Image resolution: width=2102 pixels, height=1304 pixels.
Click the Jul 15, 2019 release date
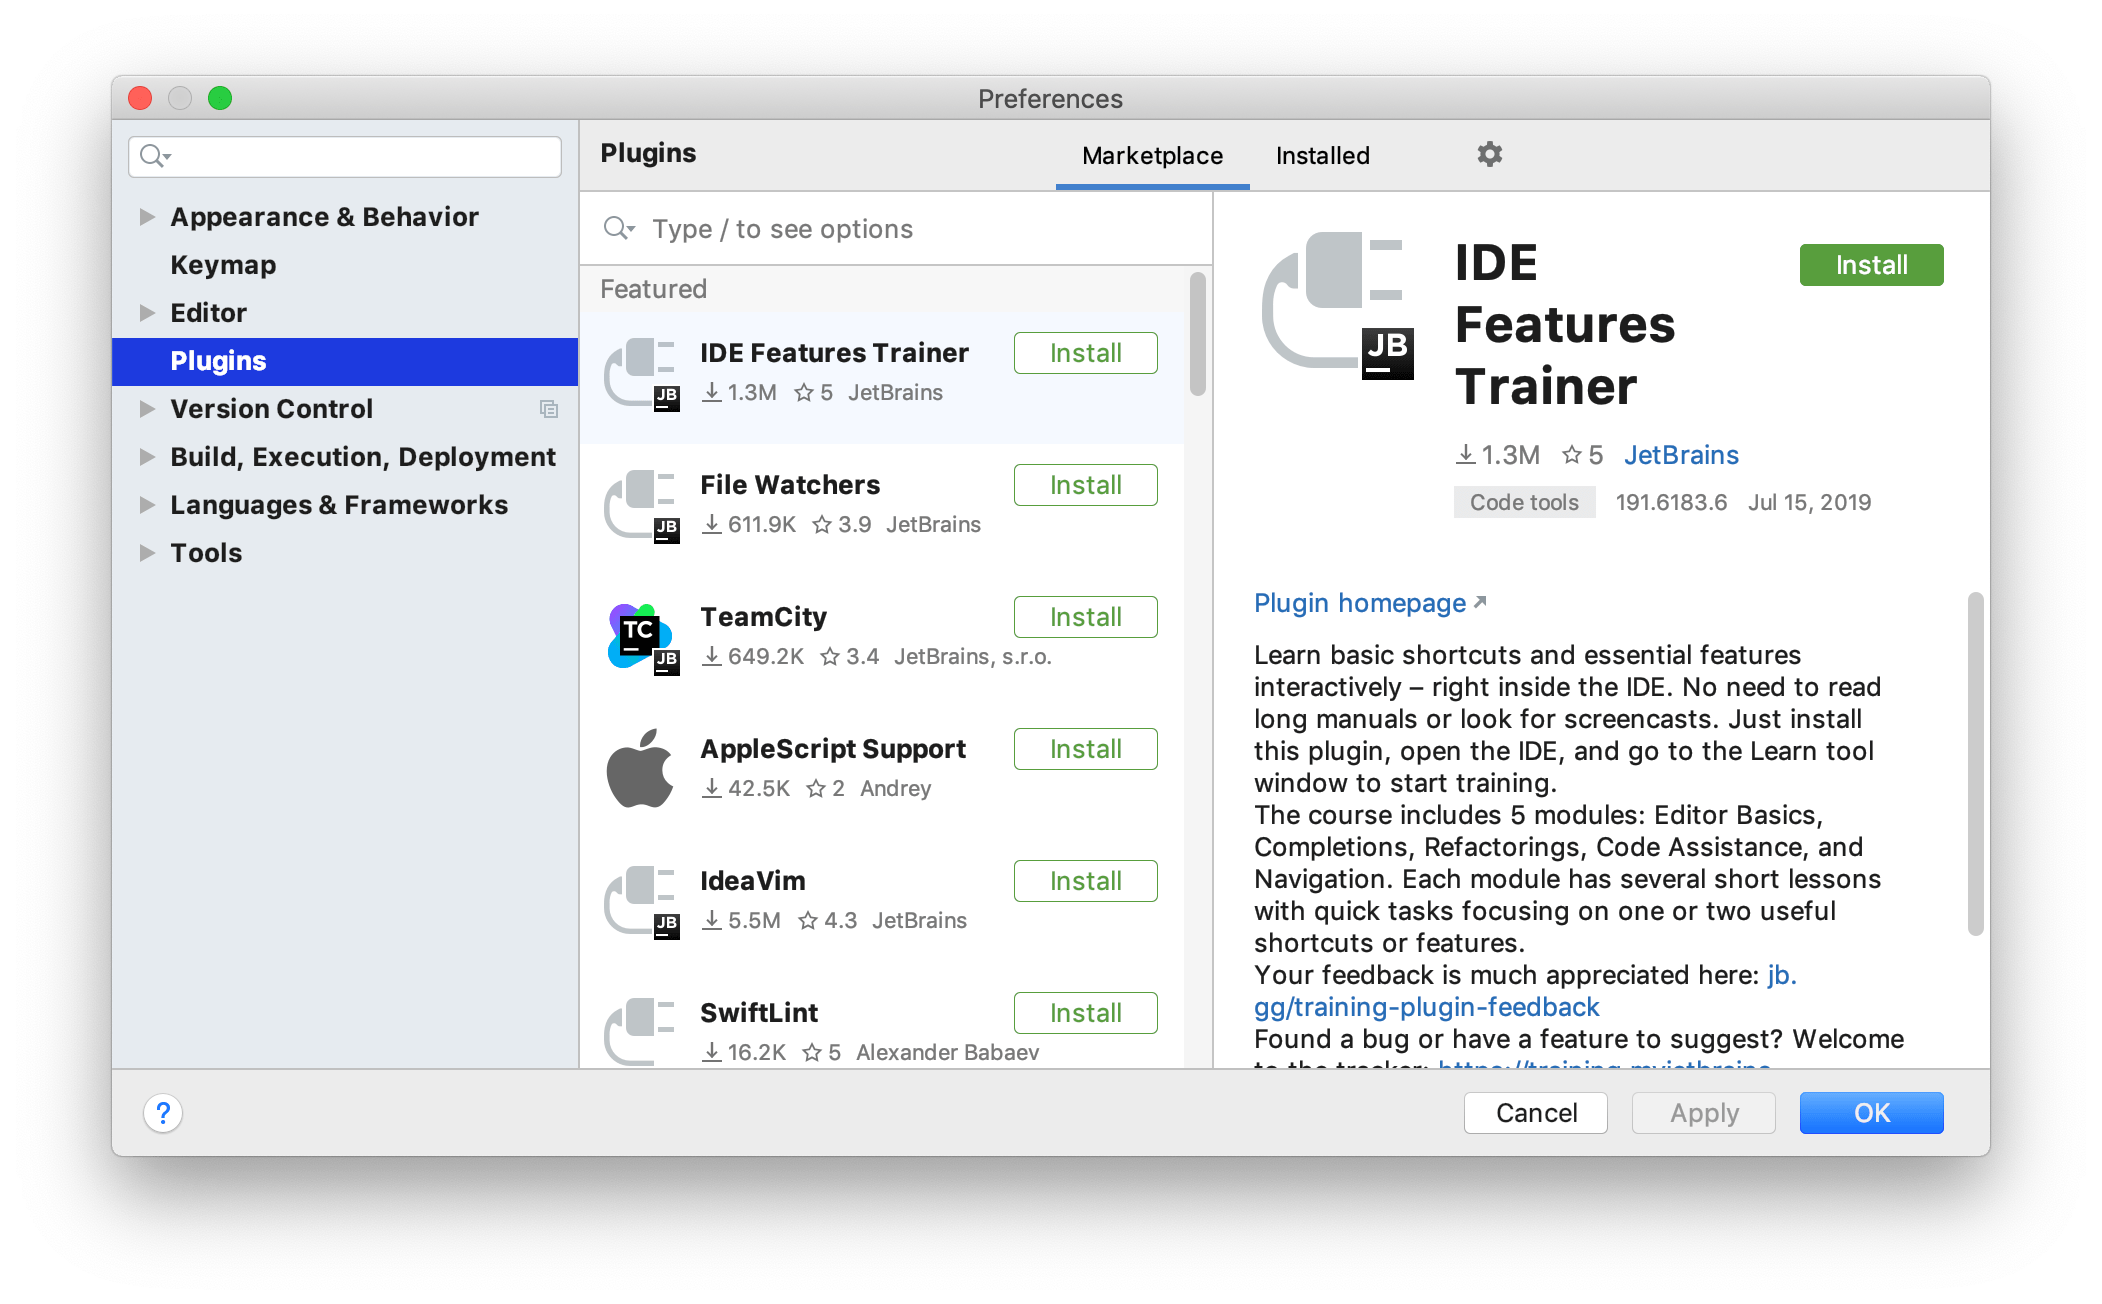tap(1809, 502)
